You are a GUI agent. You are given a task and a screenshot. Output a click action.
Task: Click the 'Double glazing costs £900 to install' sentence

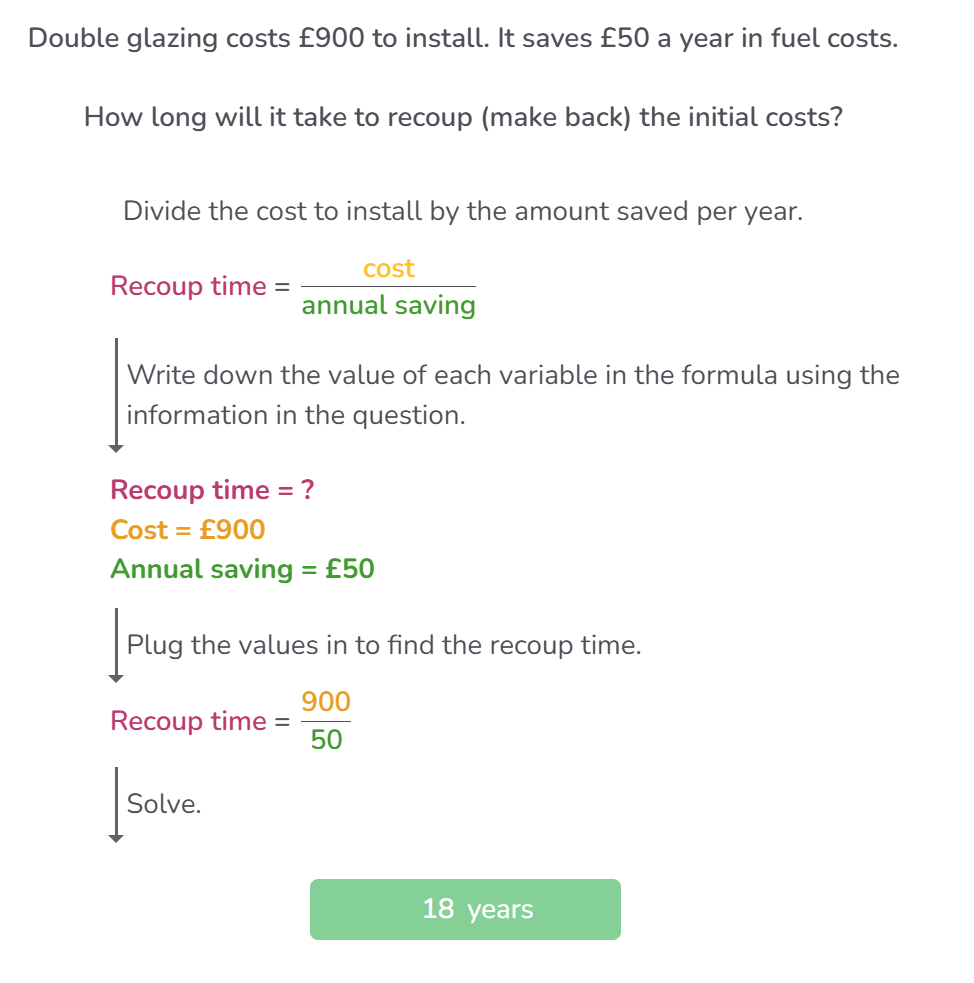463,39
